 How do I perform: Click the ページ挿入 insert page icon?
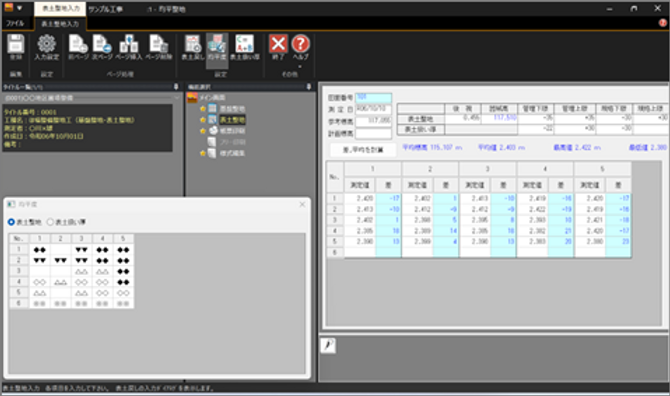point(129,44)
